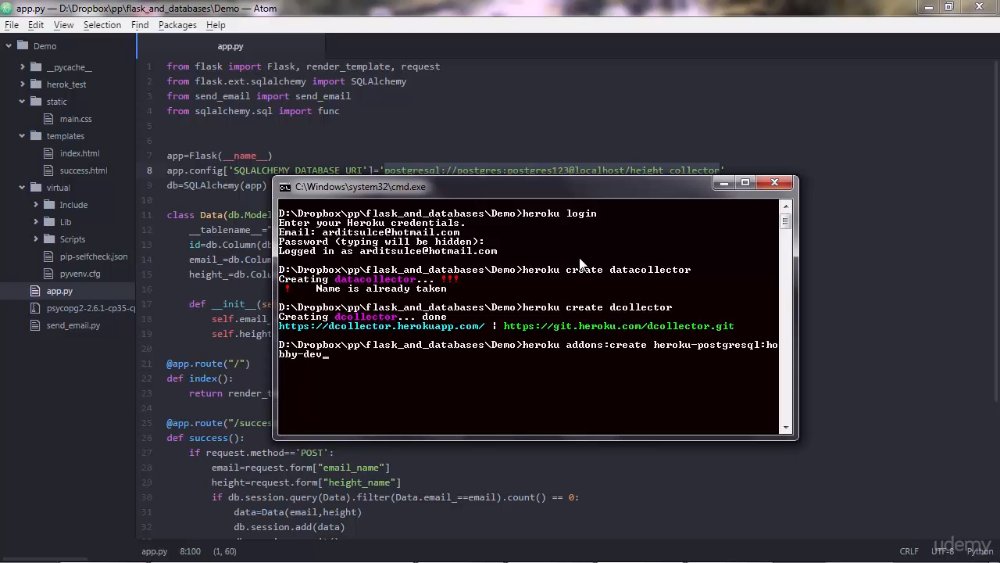Expand the __pycache__ folder chevron

pyautogui.click(x=22, y=67)
